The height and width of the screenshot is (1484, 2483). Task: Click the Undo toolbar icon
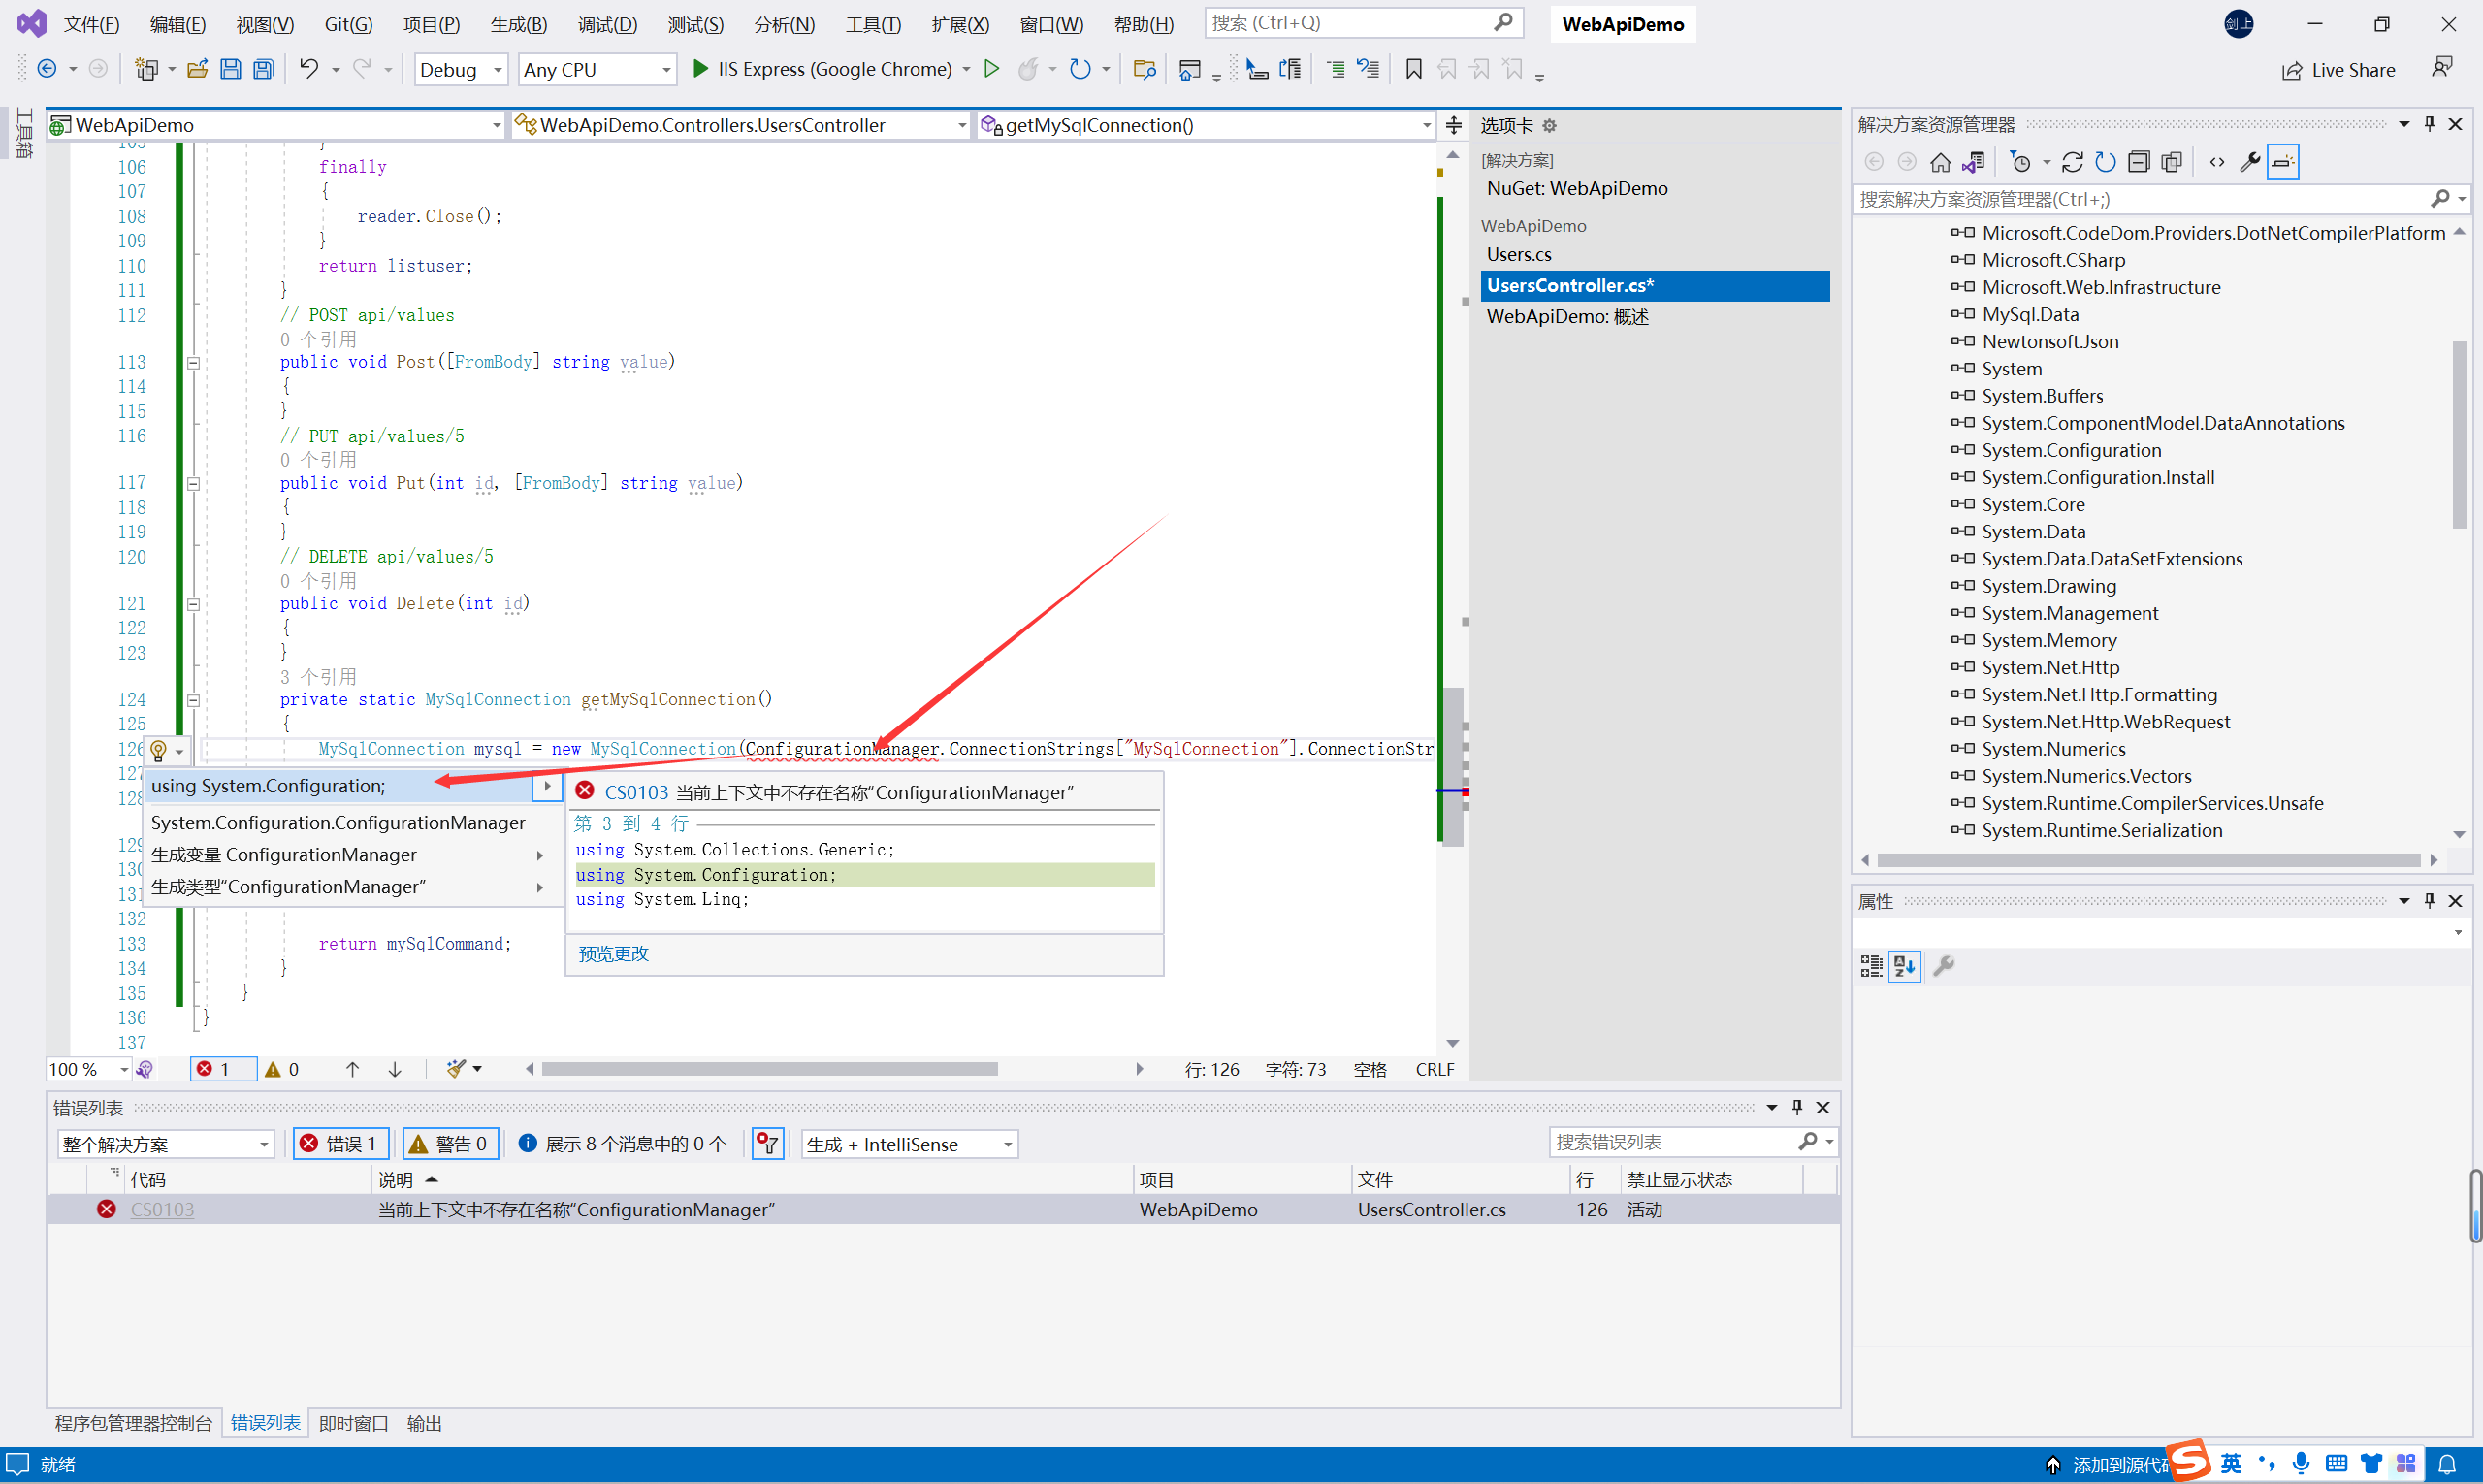308,69
